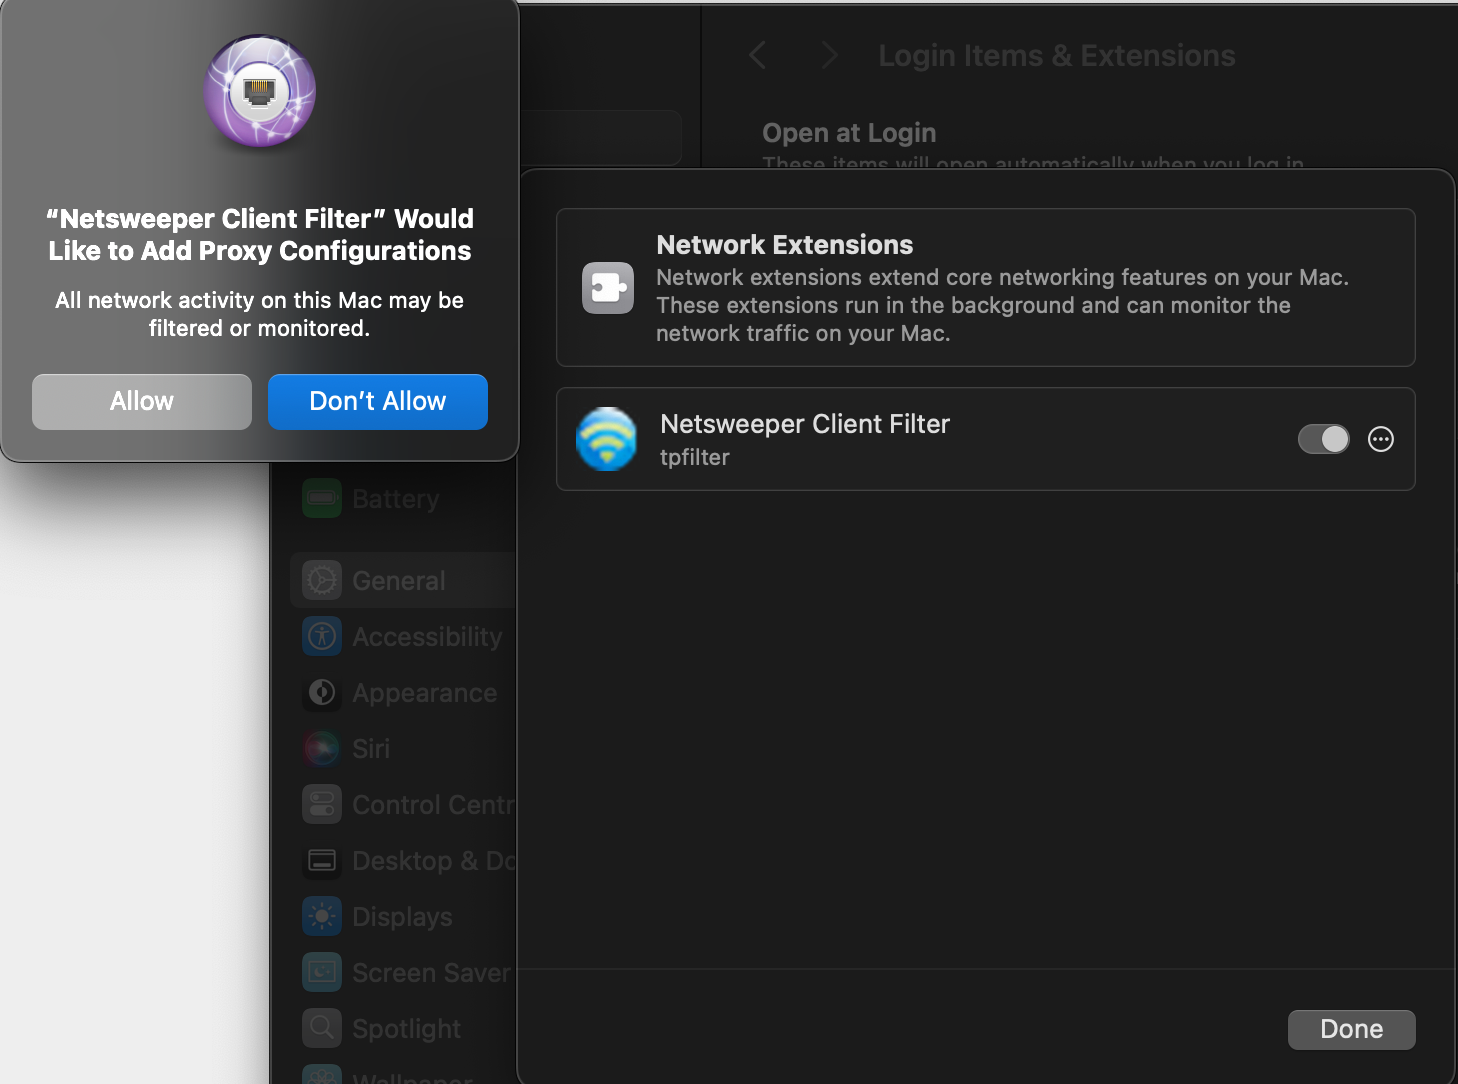Go back using the left chevron

click(758, 56)
